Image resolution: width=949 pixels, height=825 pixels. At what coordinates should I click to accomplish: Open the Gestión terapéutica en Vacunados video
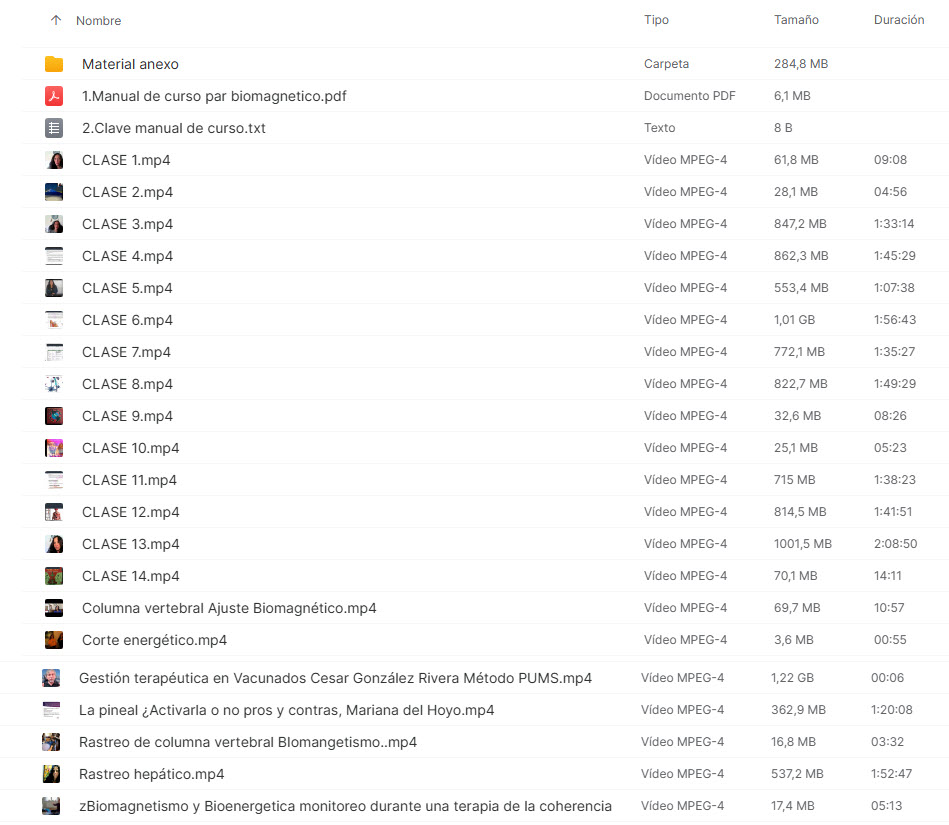(x=335, y=678)
